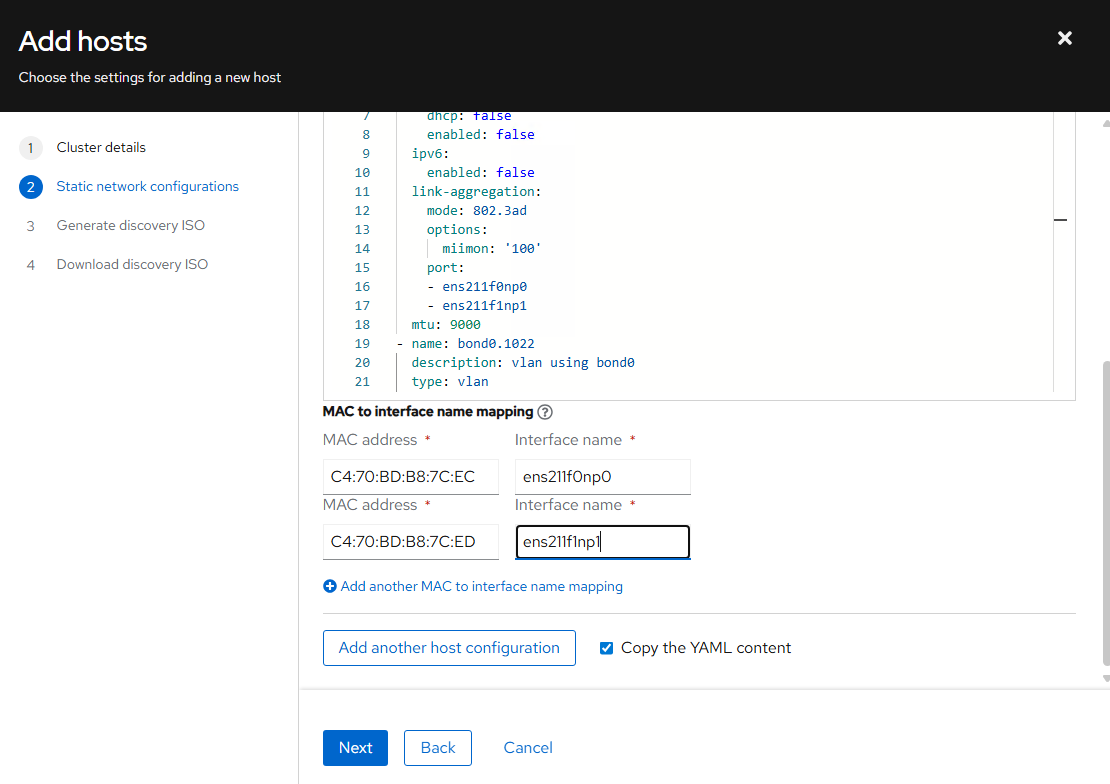Collapse the YAML block using the minus icon

point(1060,219)
